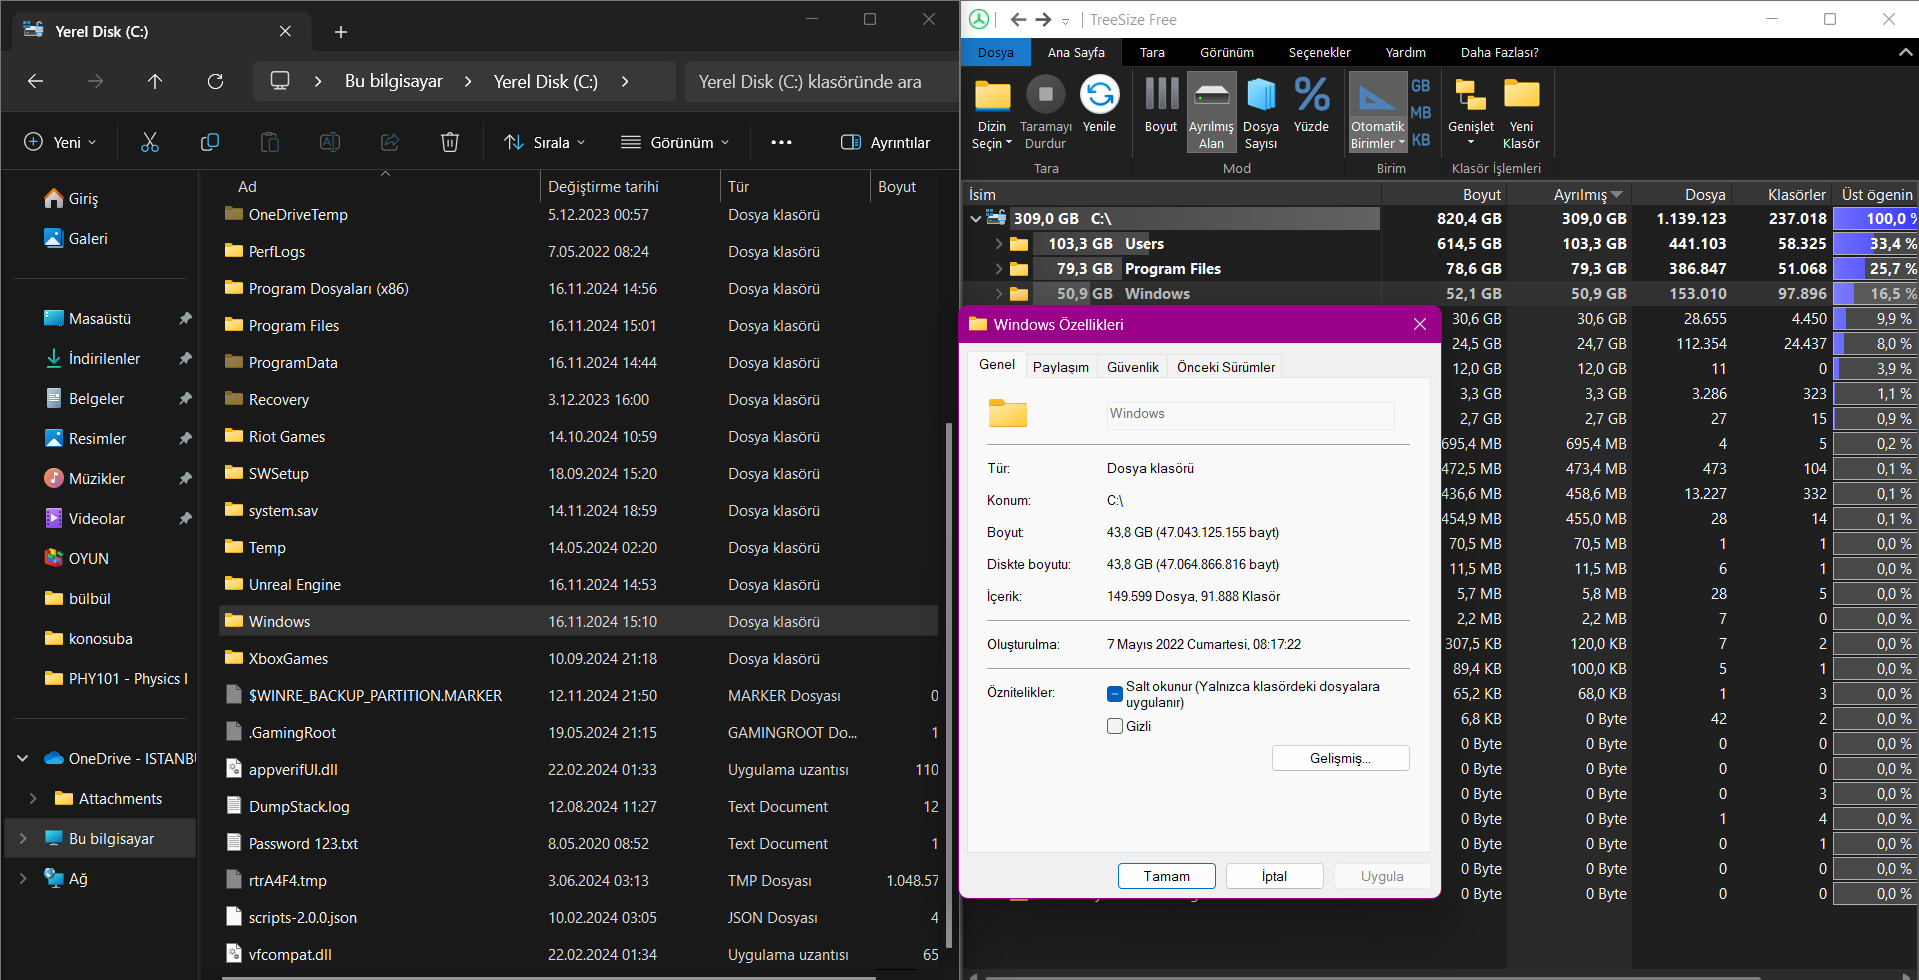Switch to the Paylaşım tab in properties
The width and height of the screenshot is (1919, 980).
tap(1061, 367)
